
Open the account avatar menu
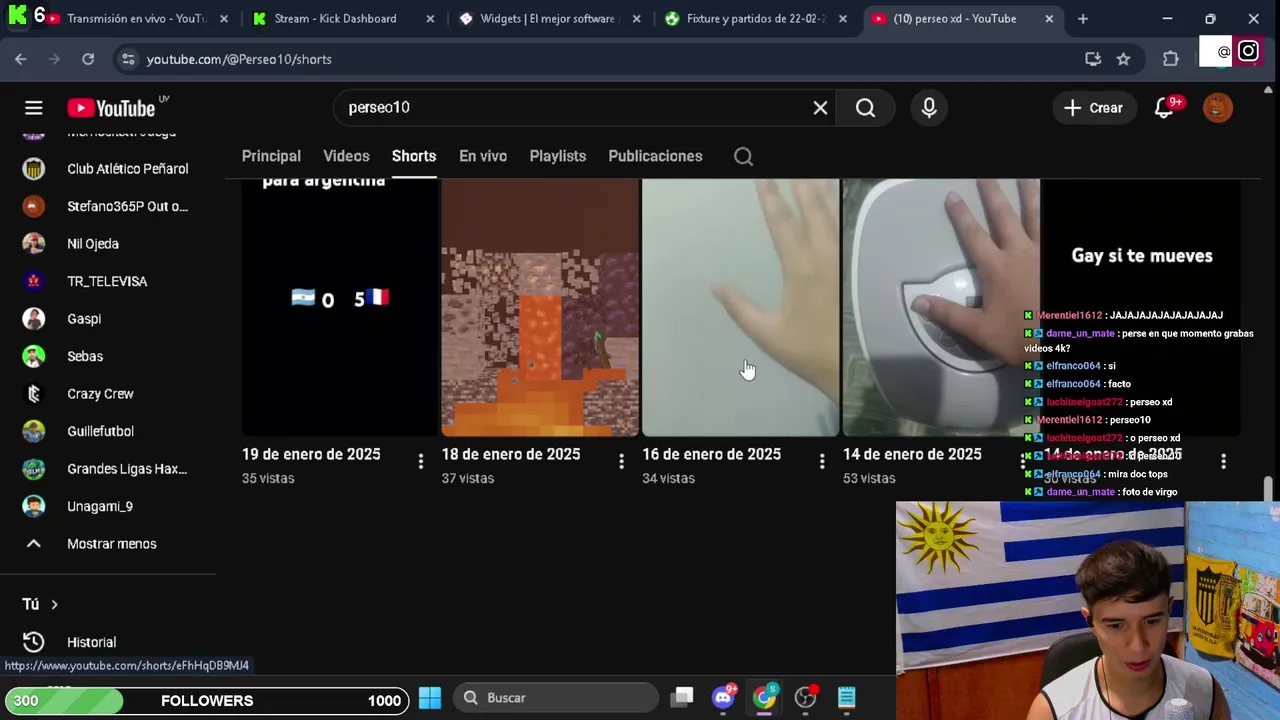pyautogui.click(x=1218, y=108)
